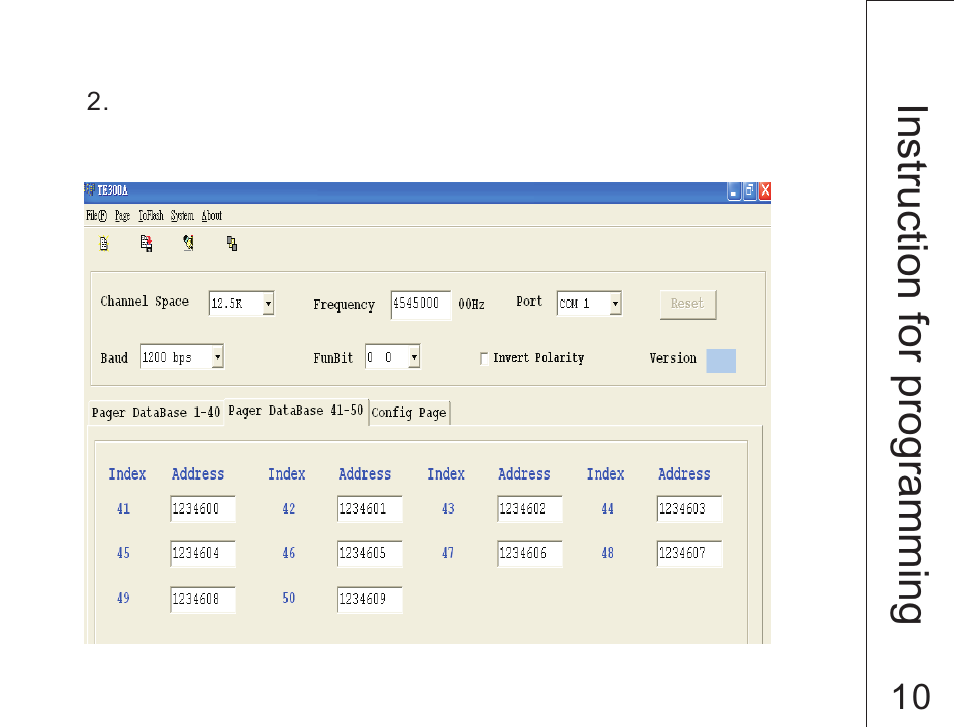Image resolution: width=954 pixels, height=727 pixels.
Task: Click index number "41"
Action: [x=124, y=509]
